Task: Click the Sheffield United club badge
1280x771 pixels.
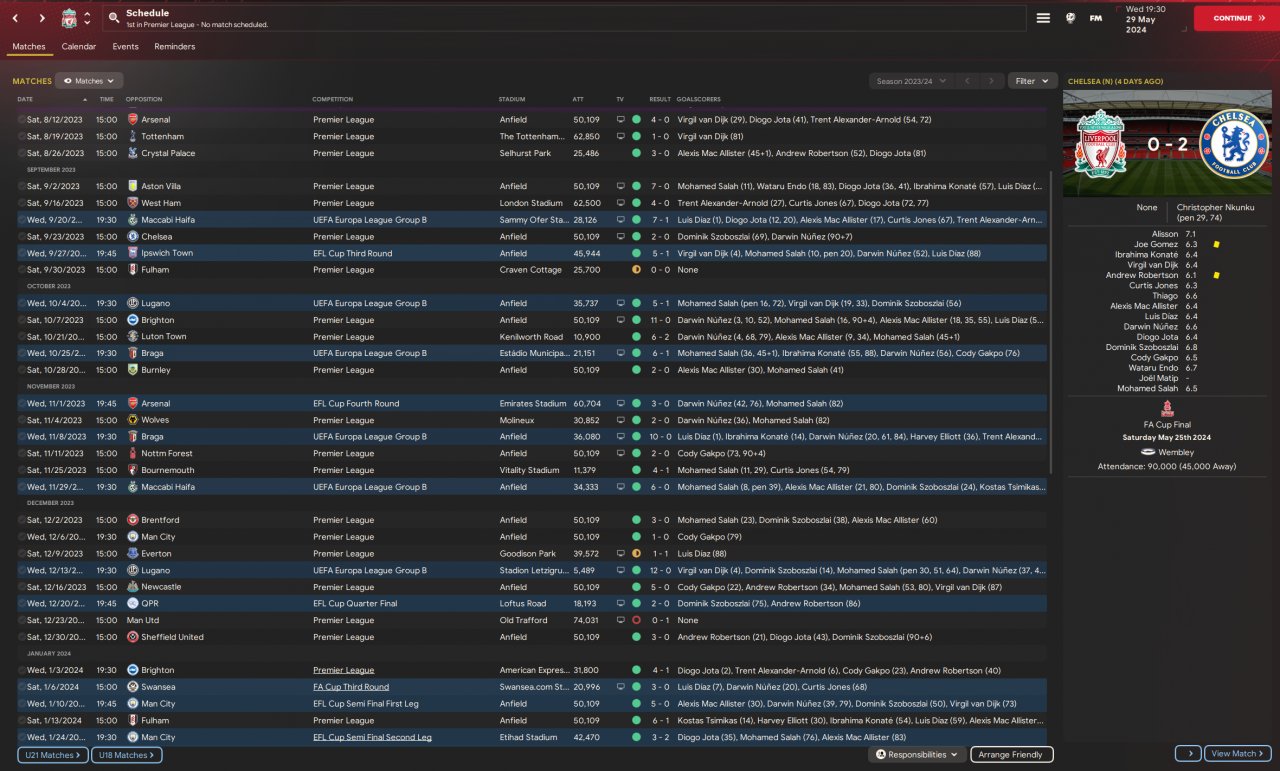Action: pos(133,637)
